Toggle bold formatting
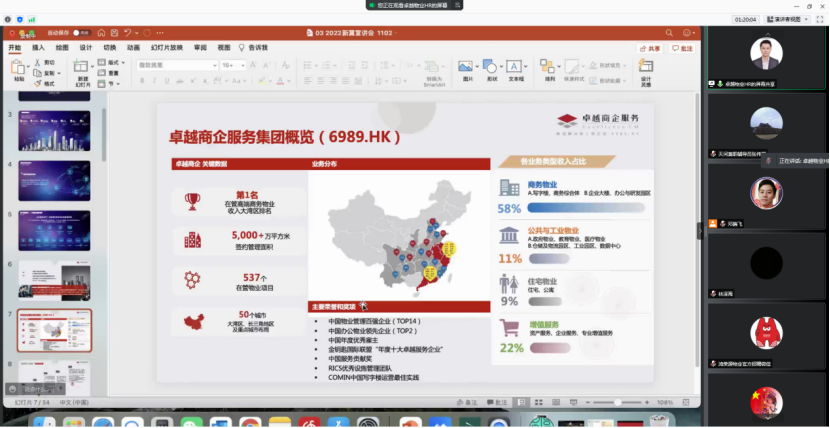Viewport: 830px width, 428px height. point(142,81)
